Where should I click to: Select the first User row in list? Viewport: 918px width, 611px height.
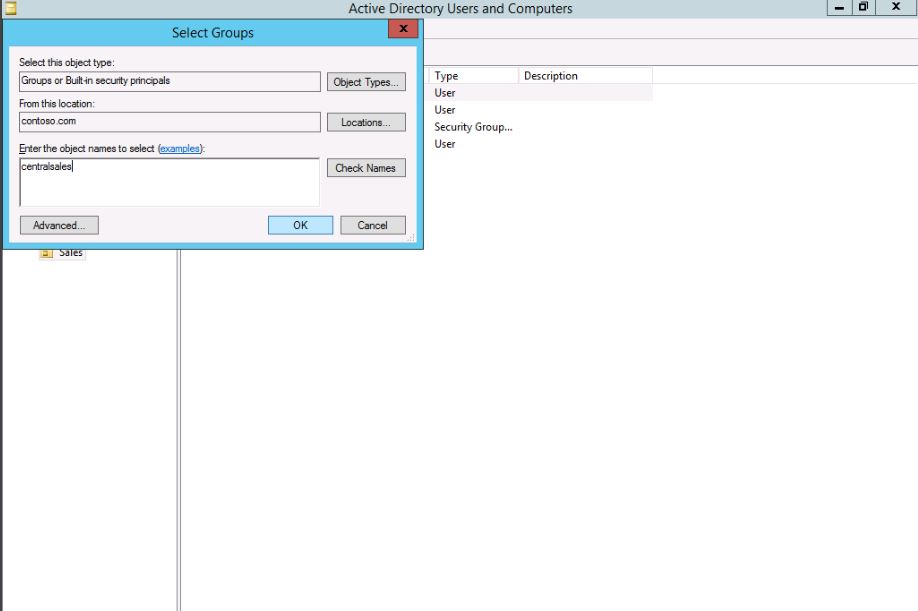click(x=445, y=93)
